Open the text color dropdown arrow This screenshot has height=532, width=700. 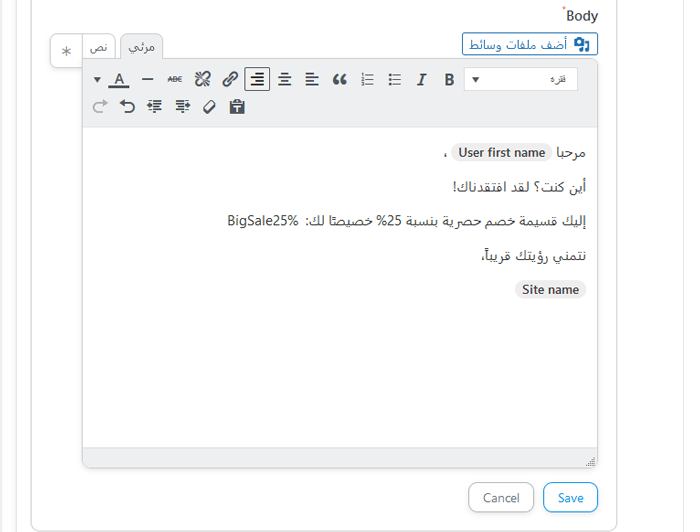pyautogui.click(x=97, y=80)
